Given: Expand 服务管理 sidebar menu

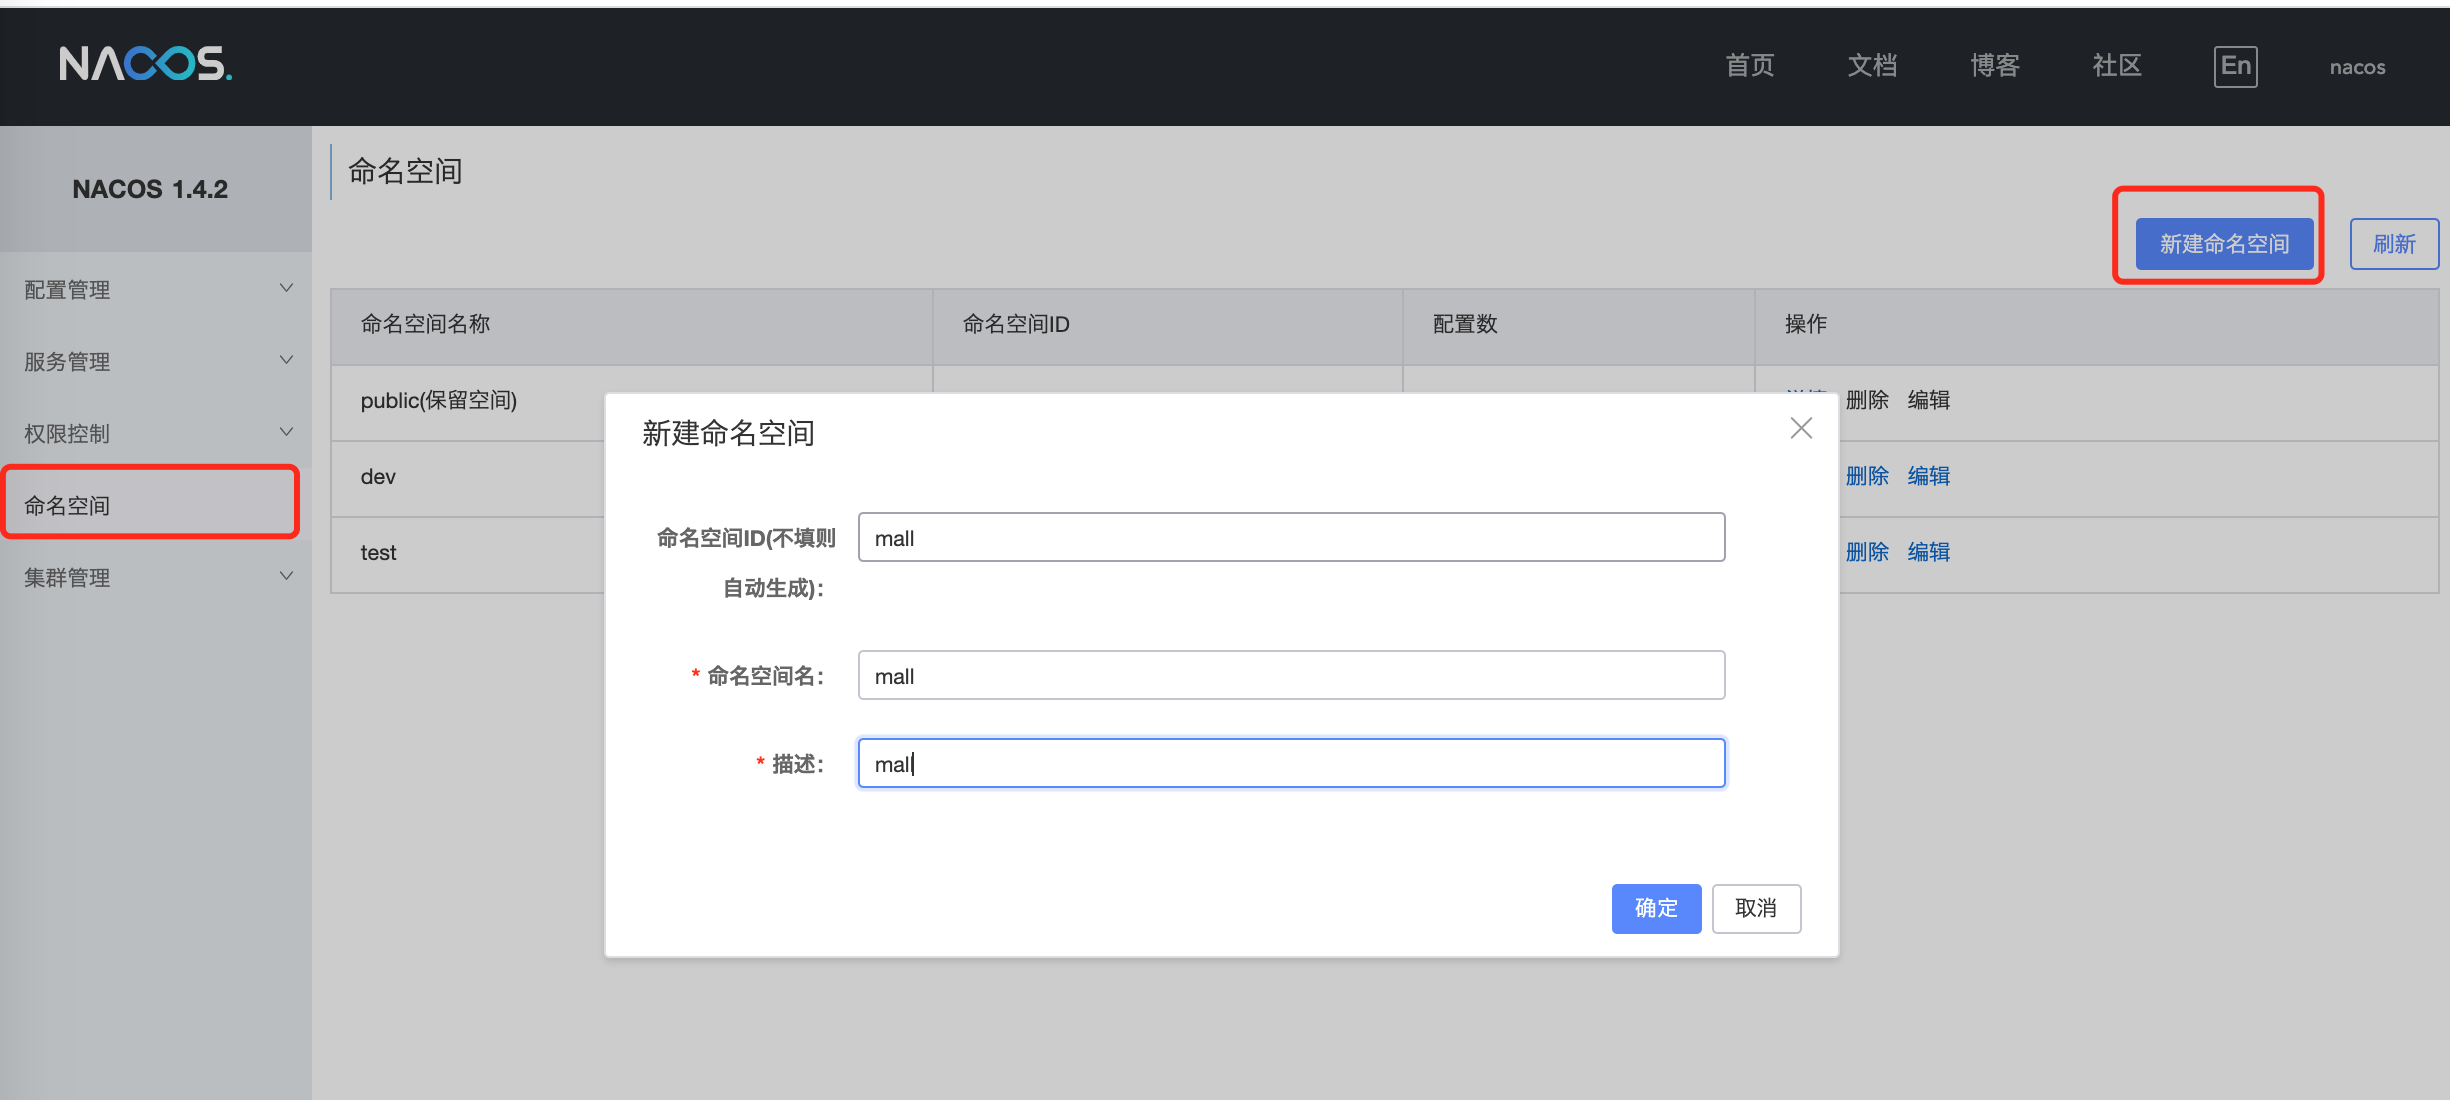Looking at the screenshot, I should coord(156,361).
